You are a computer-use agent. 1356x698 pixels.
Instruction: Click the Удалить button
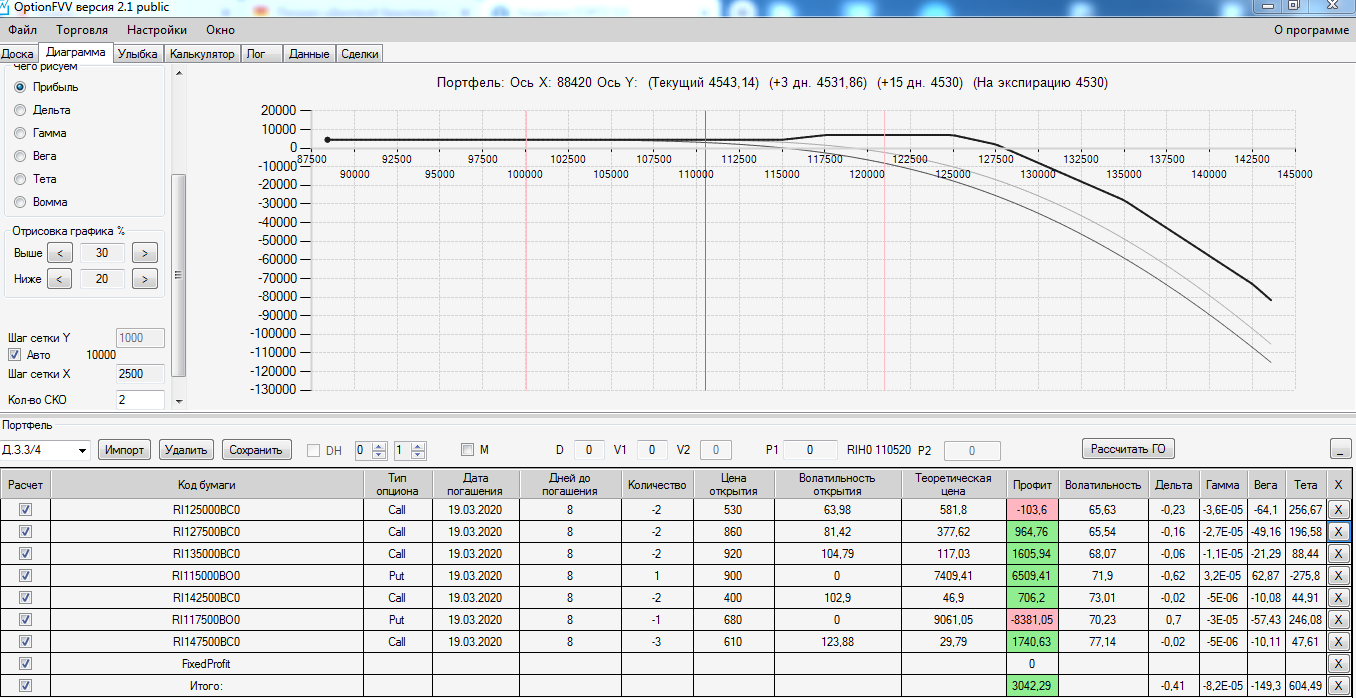click(186, 450)
